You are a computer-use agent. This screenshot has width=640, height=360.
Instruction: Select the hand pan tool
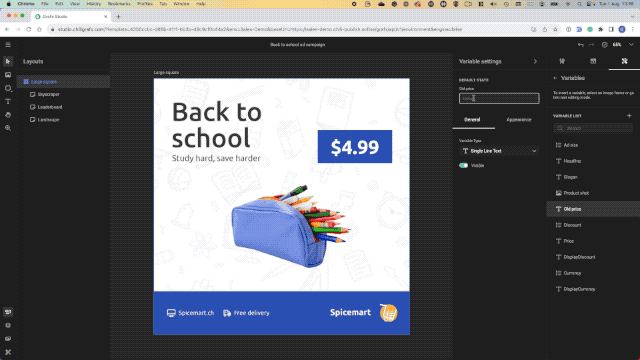[8, 115]
